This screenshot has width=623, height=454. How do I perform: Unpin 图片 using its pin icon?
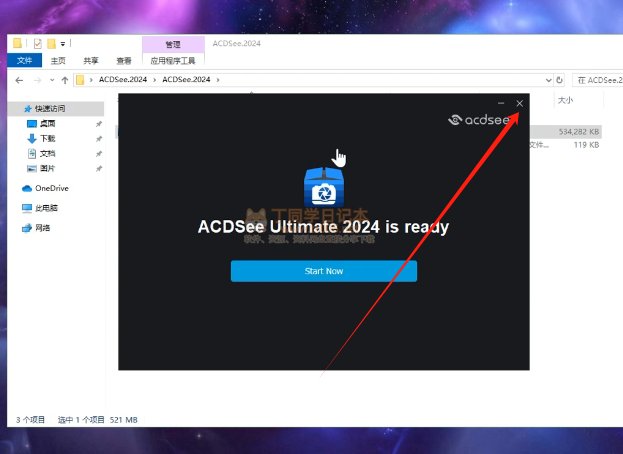point(99,169)
